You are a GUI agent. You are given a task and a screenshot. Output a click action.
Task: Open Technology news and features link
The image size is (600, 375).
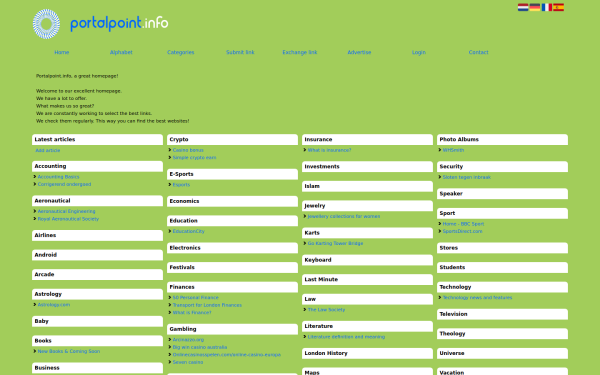tap(478, 297)
